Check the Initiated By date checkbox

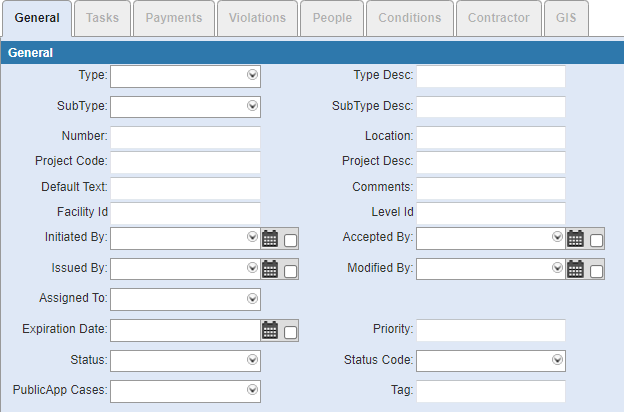[x=291, y=240]
